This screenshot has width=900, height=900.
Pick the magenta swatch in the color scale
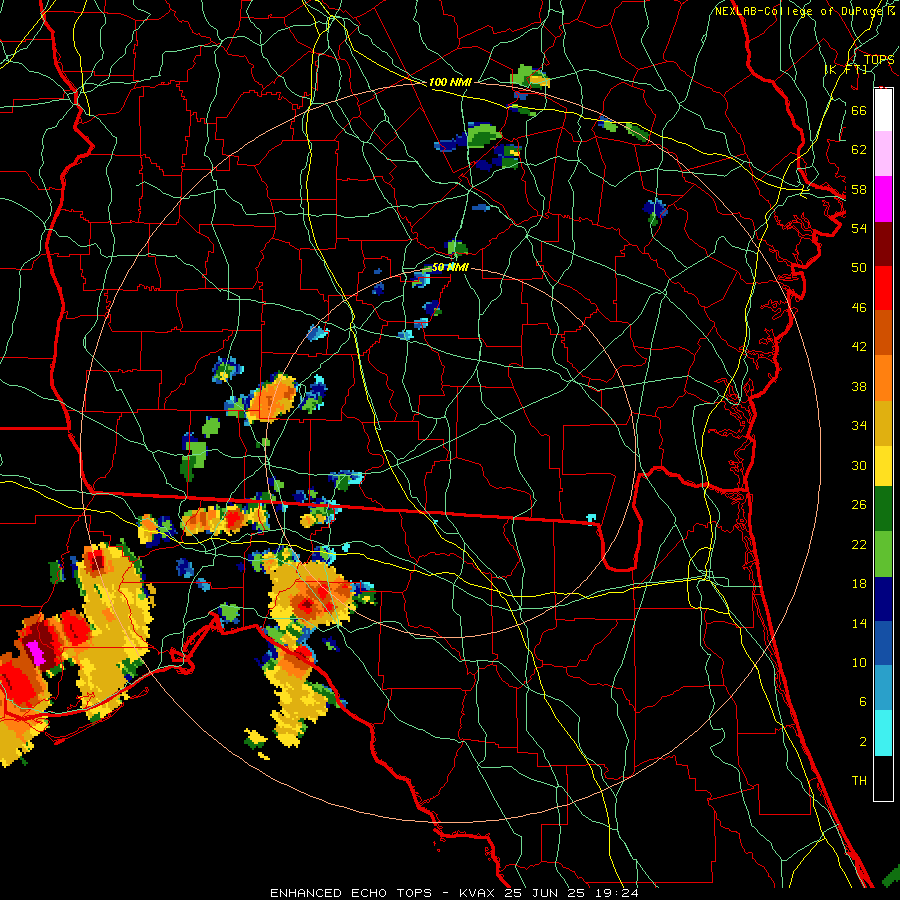tap(883, 199)
